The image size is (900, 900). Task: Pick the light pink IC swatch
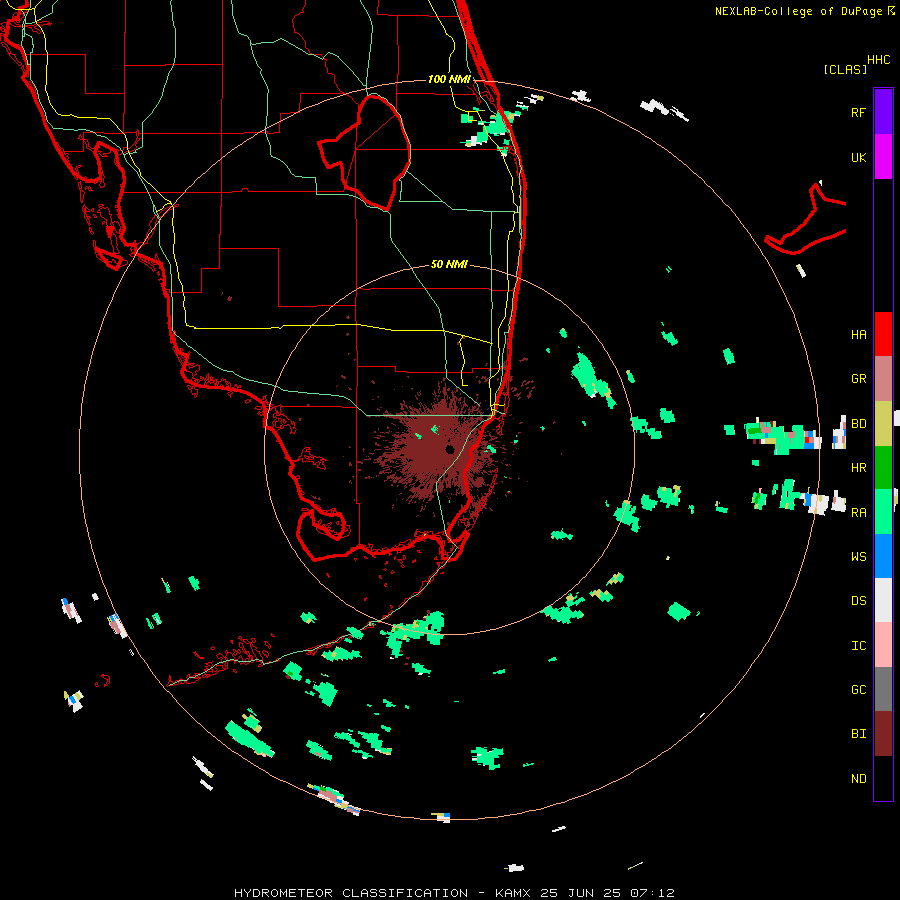883,645
